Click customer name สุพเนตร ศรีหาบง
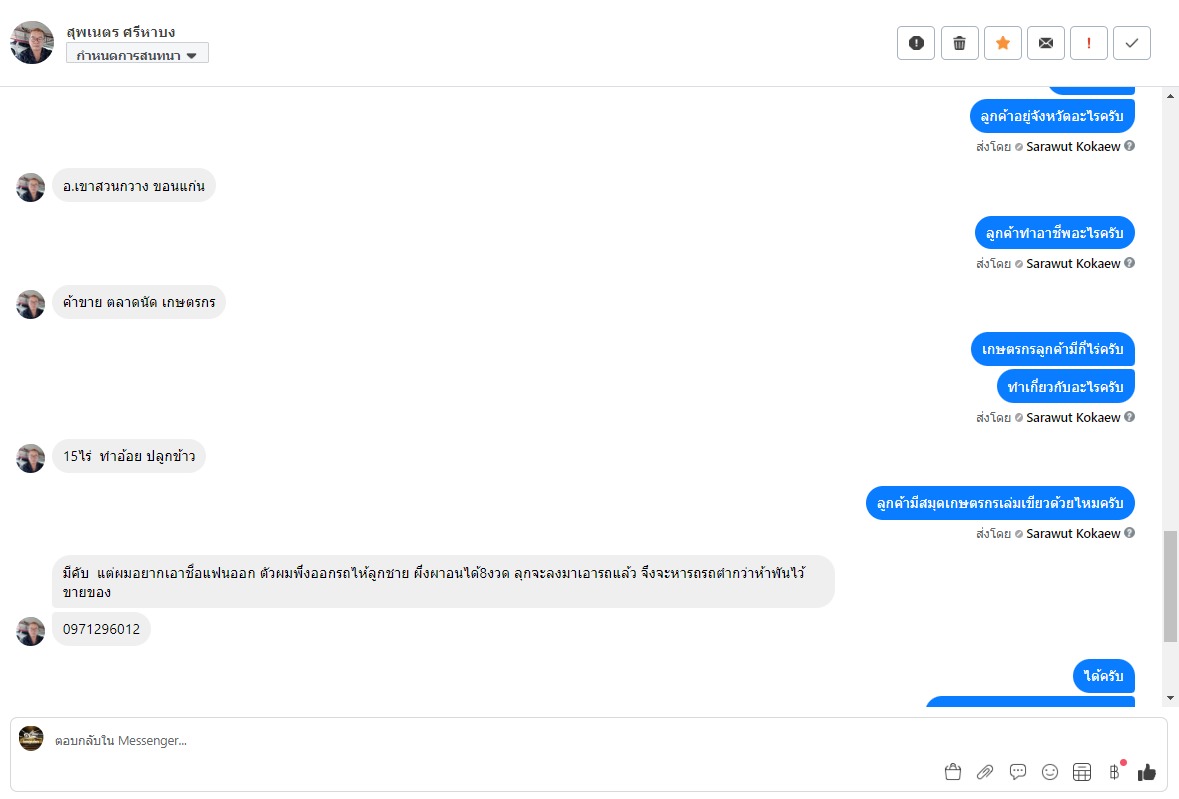 coord(120,32)
